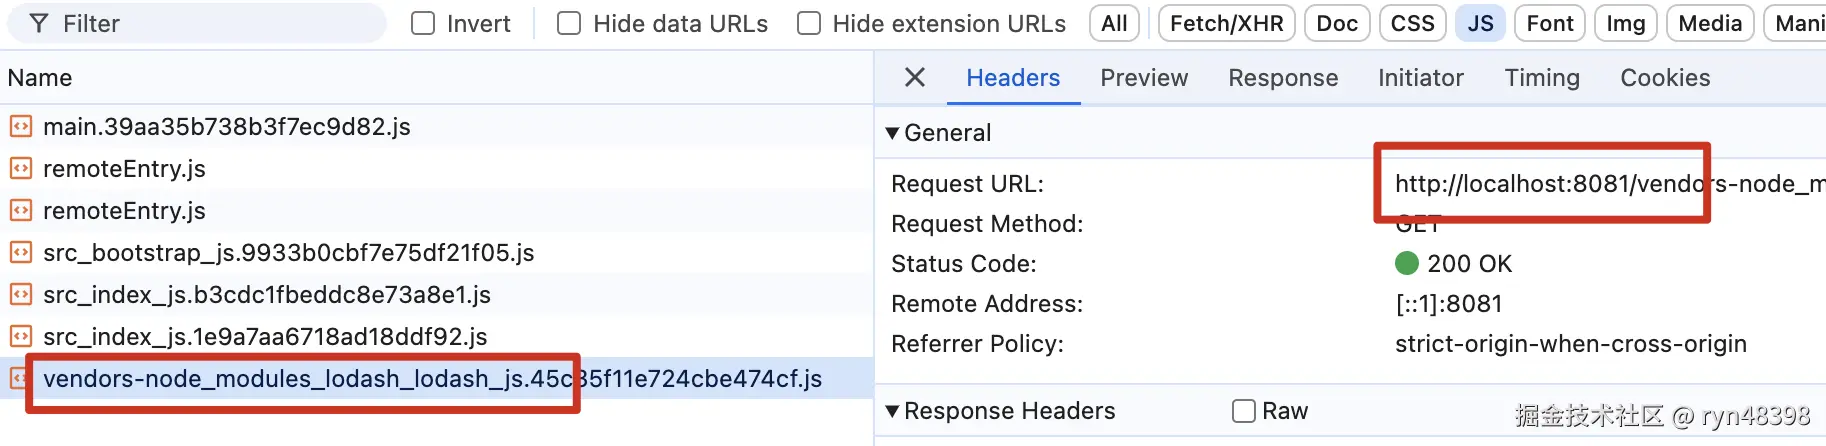Select the CSS resource type filter
This screenshot has height=446, width=1826.
pyautogui.click(x=1412, y=23)
